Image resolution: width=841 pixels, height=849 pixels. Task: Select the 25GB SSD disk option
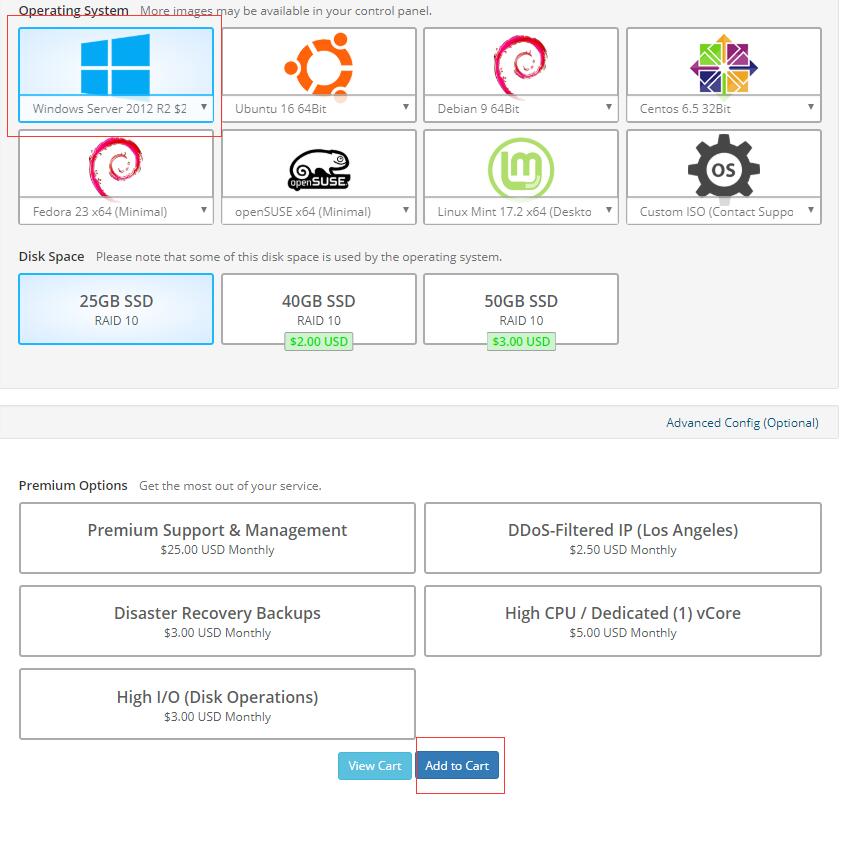[x=116, y=309]
